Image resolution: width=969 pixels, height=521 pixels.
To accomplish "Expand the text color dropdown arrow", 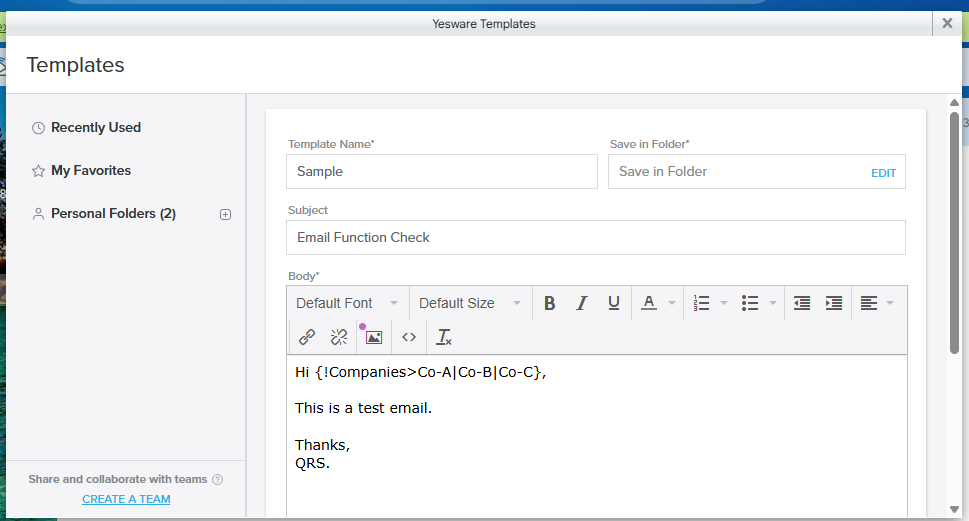I will (x=672, y=303).
